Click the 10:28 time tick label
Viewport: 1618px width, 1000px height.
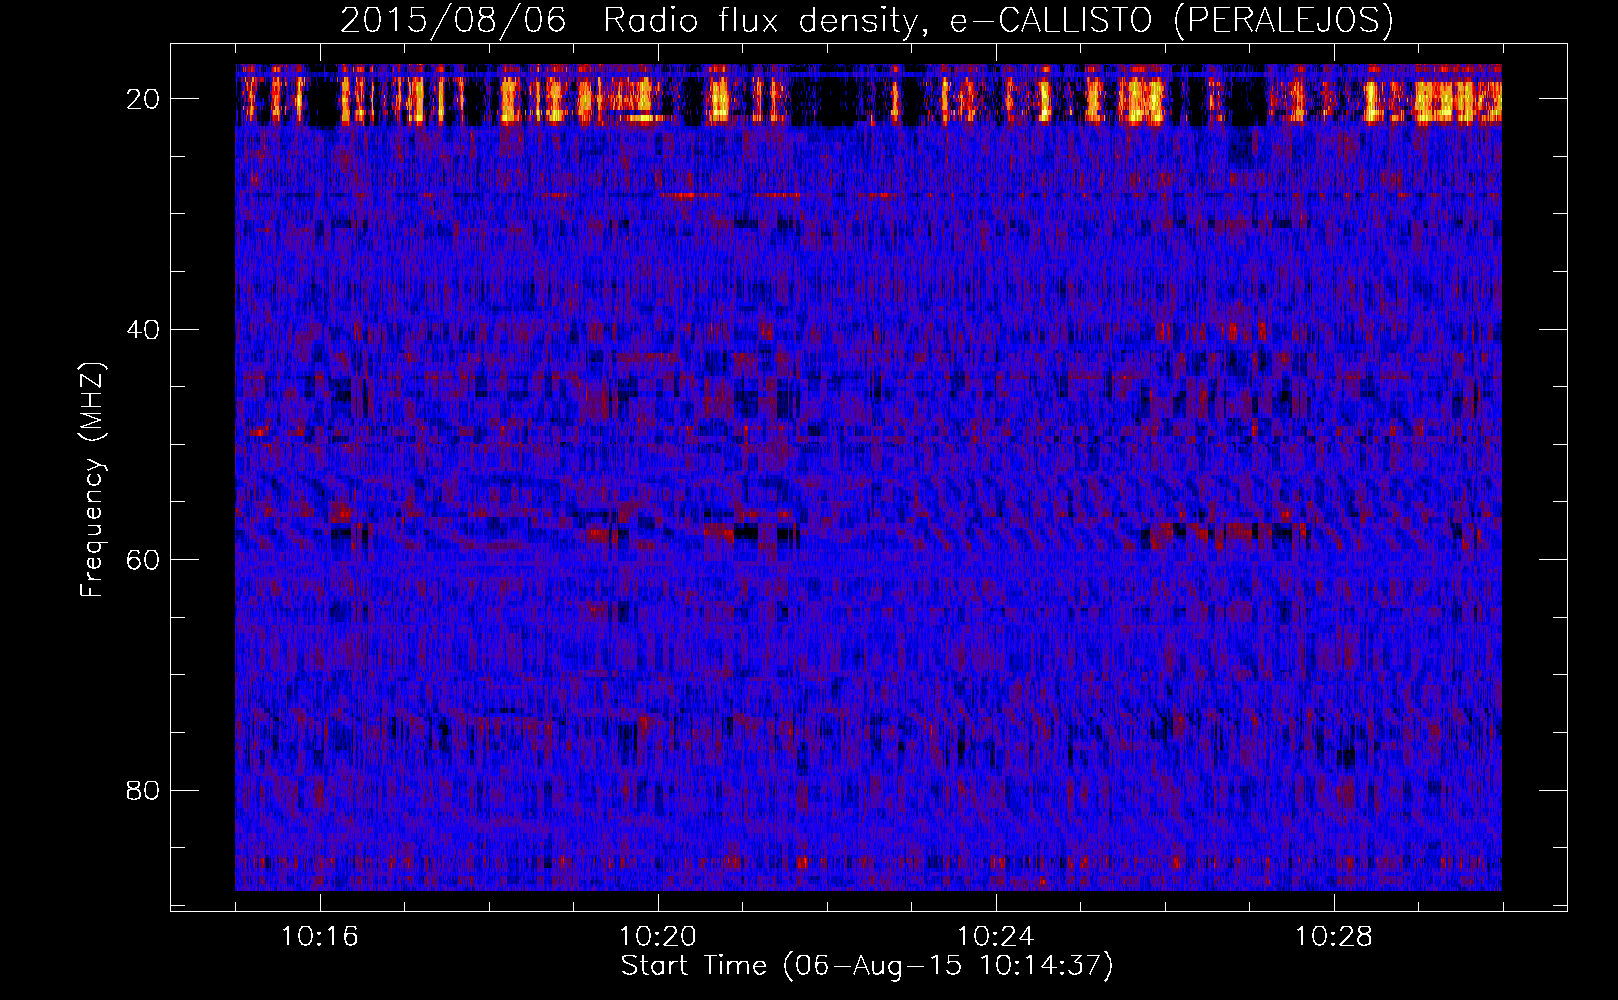pyautogui.click(x=1334, y=937)
